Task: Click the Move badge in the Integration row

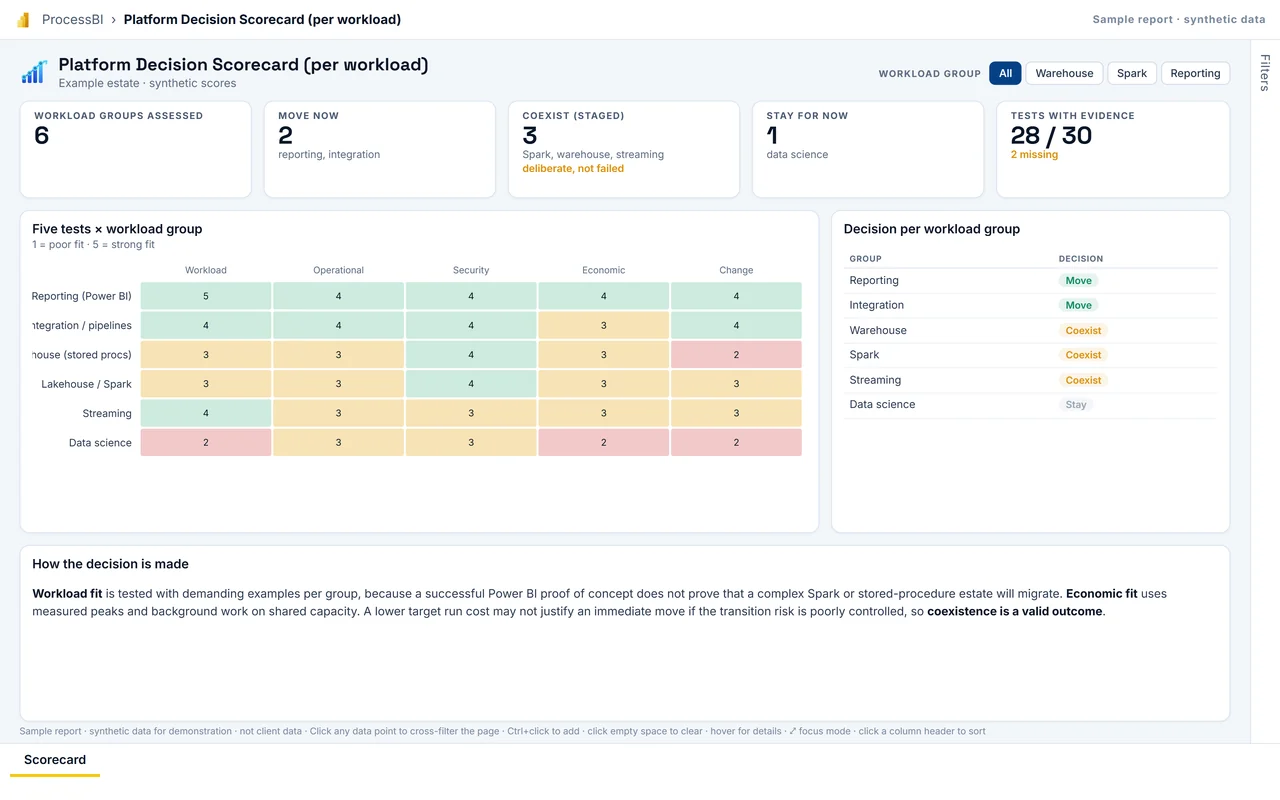Action: 1078,305
